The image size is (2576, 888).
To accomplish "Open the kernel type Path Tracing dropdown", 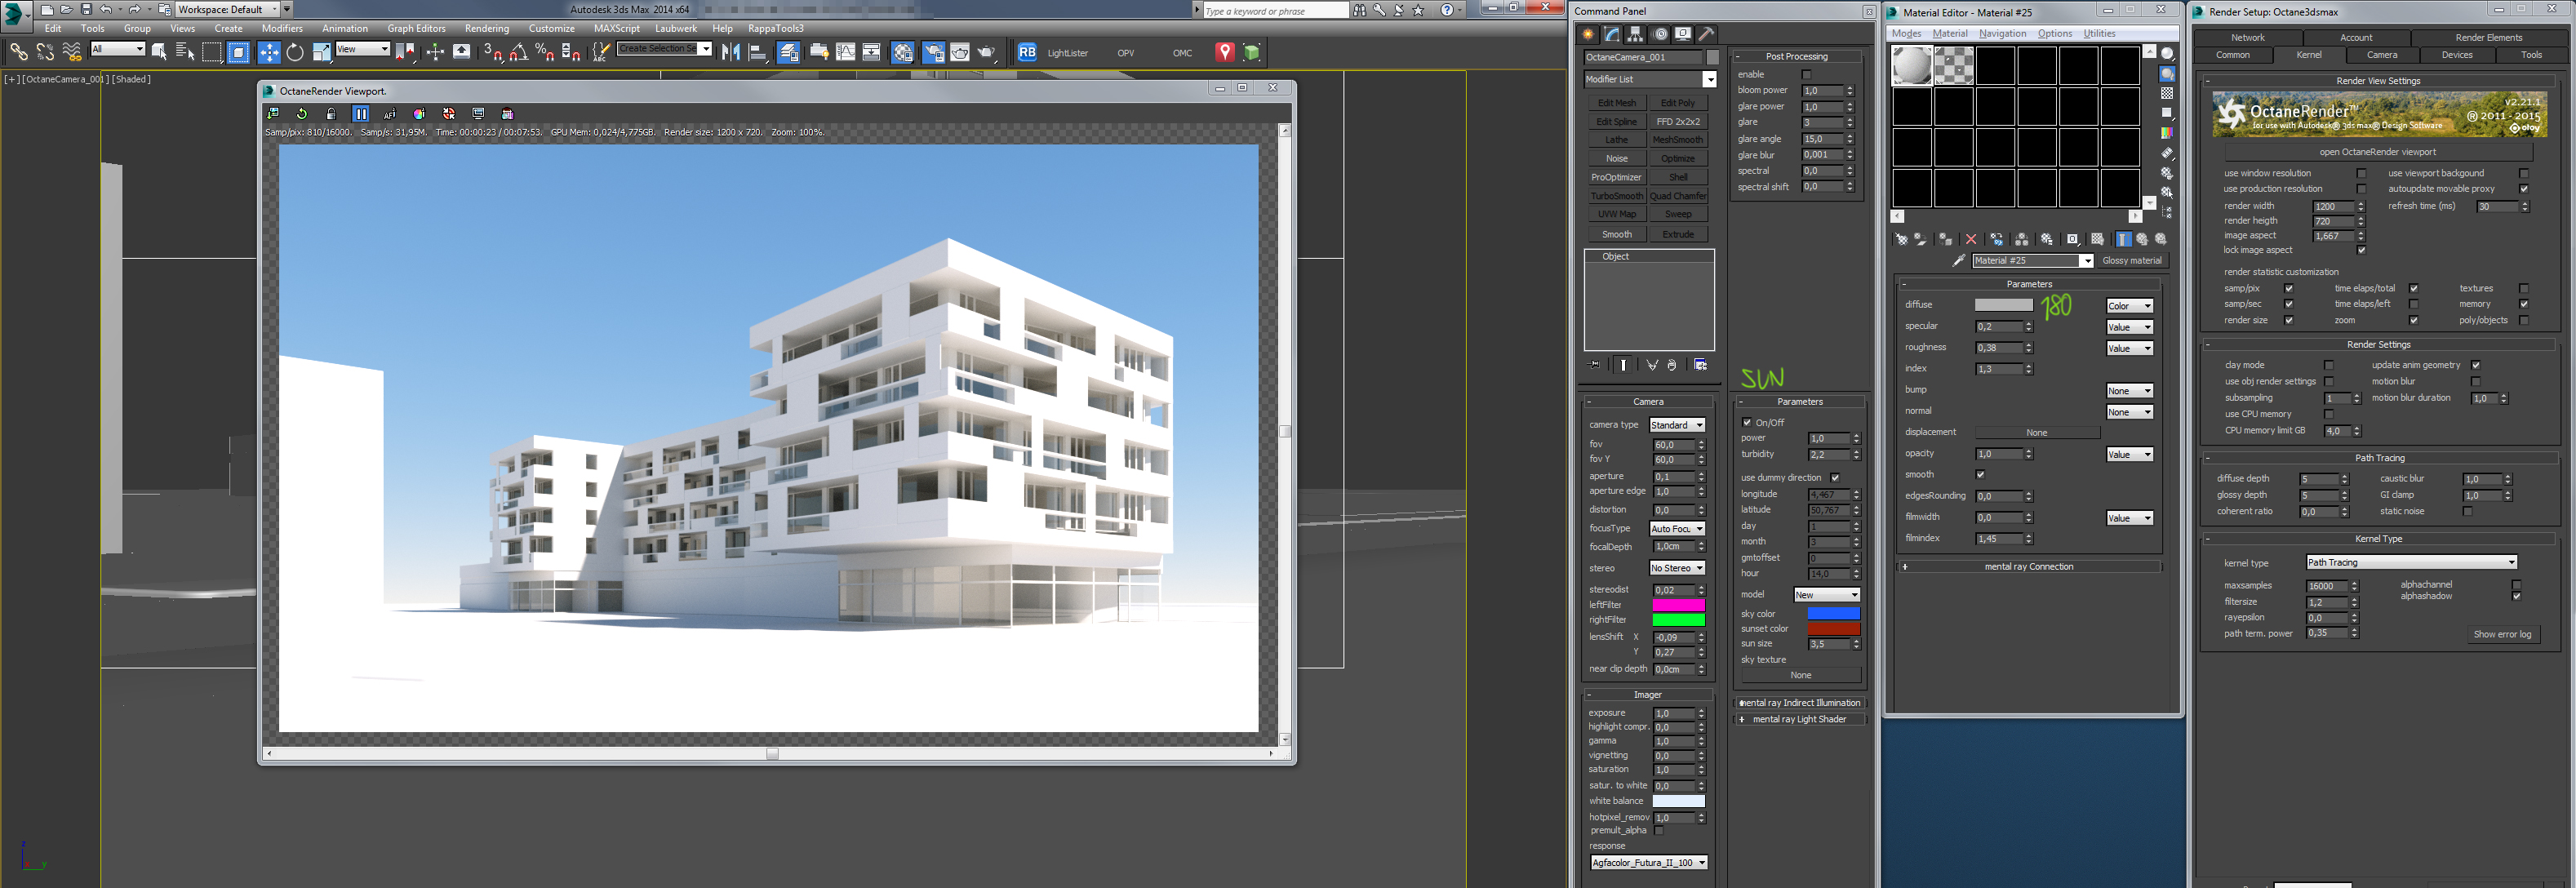I will [x=2410, y=562].
